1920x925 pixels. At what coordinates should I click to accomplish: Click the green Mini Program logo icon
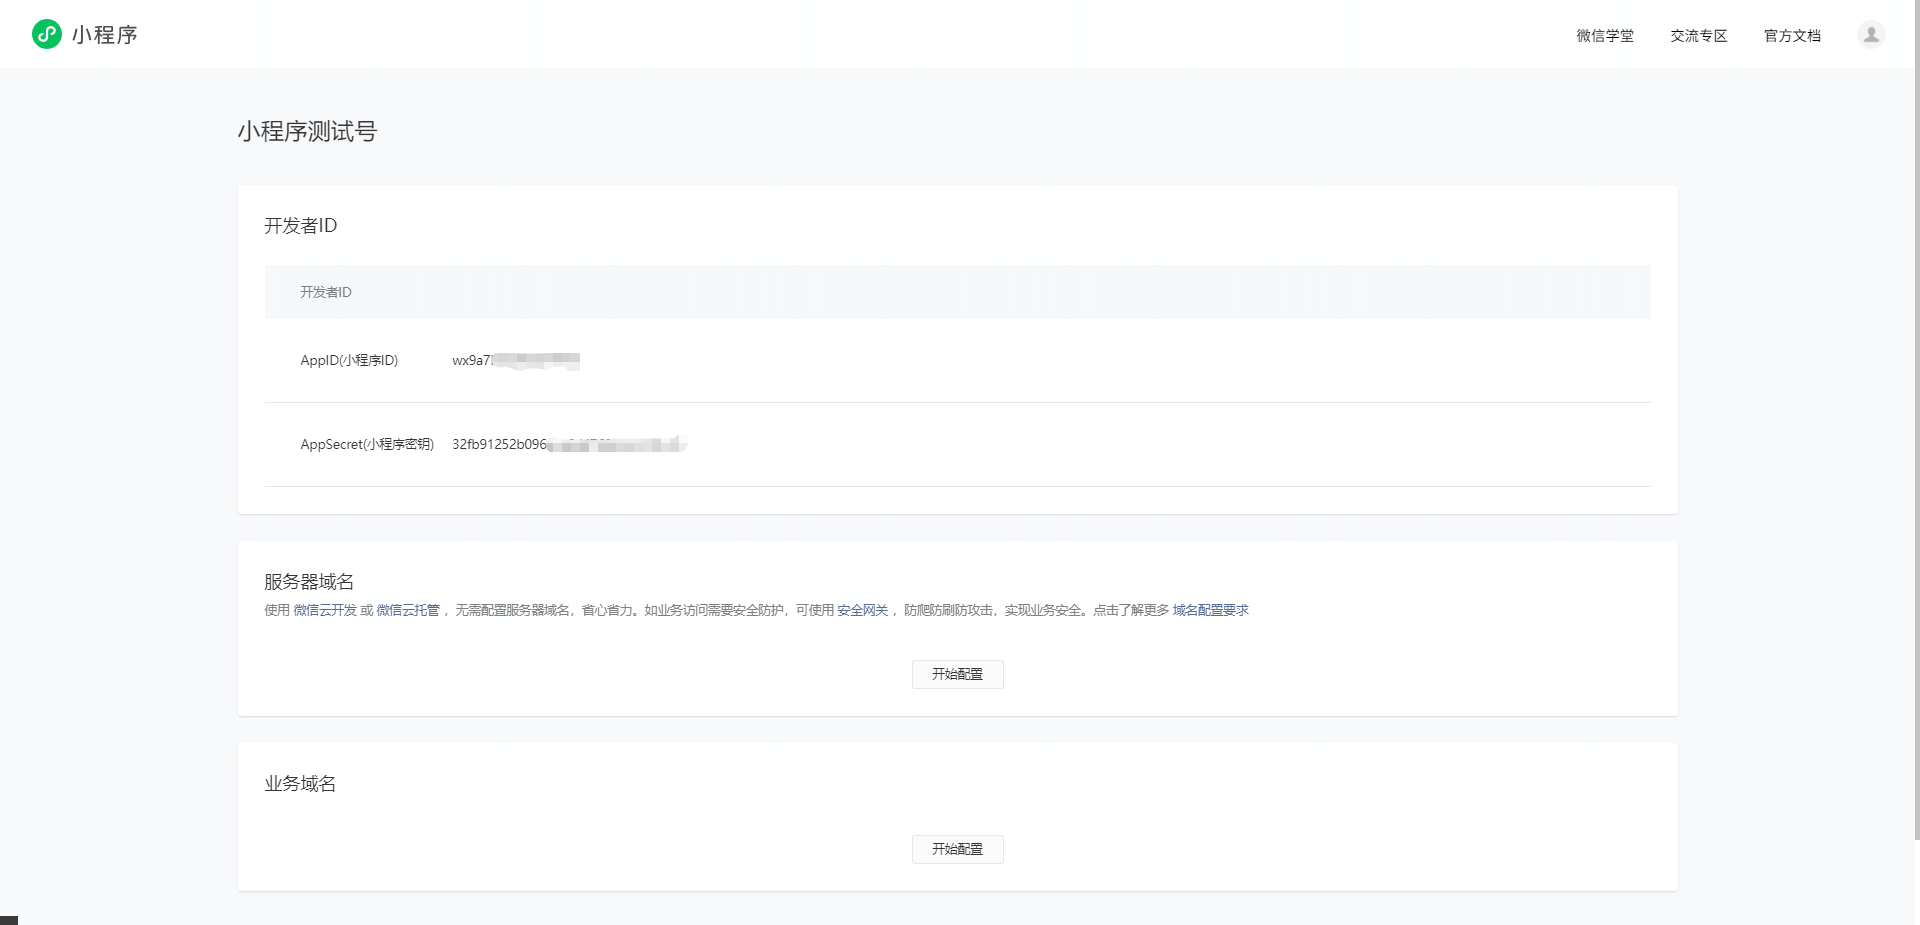click(x=47, y=34)
